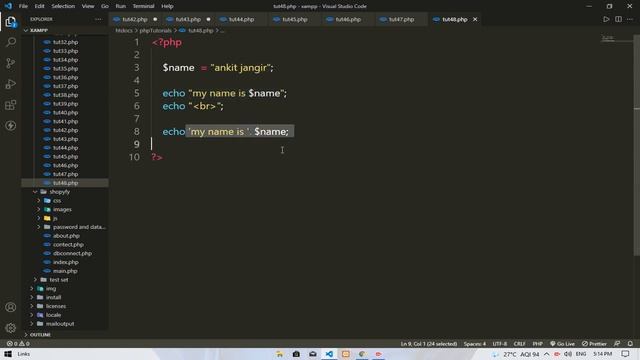The image size is (640, 360).
Task: Click the unsaved dot on tut42.php tab
Action: (155, 19)
